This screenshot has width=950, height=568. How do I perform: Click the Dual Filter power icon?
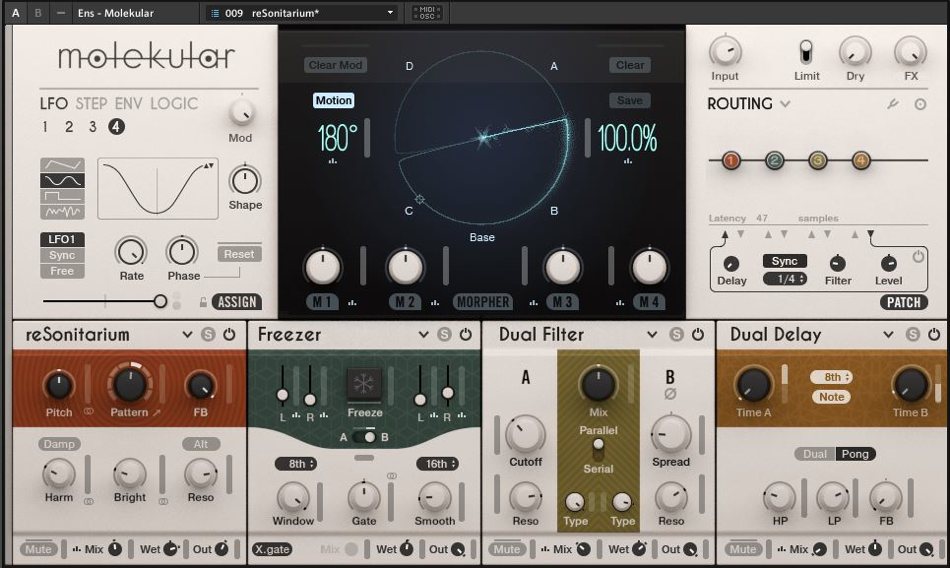[699, 335]
